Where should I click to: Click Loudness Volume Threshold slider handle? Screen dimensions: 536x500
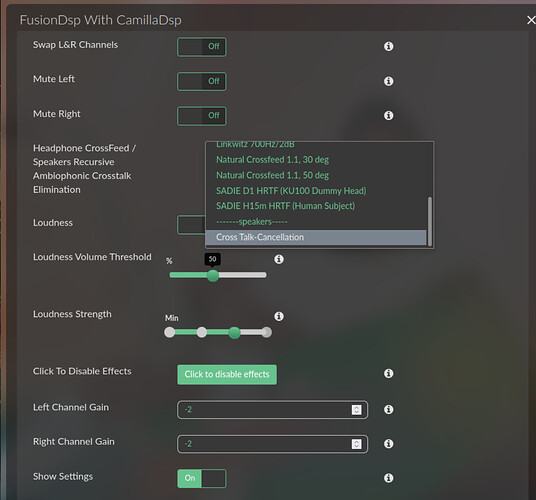(213, 275)
